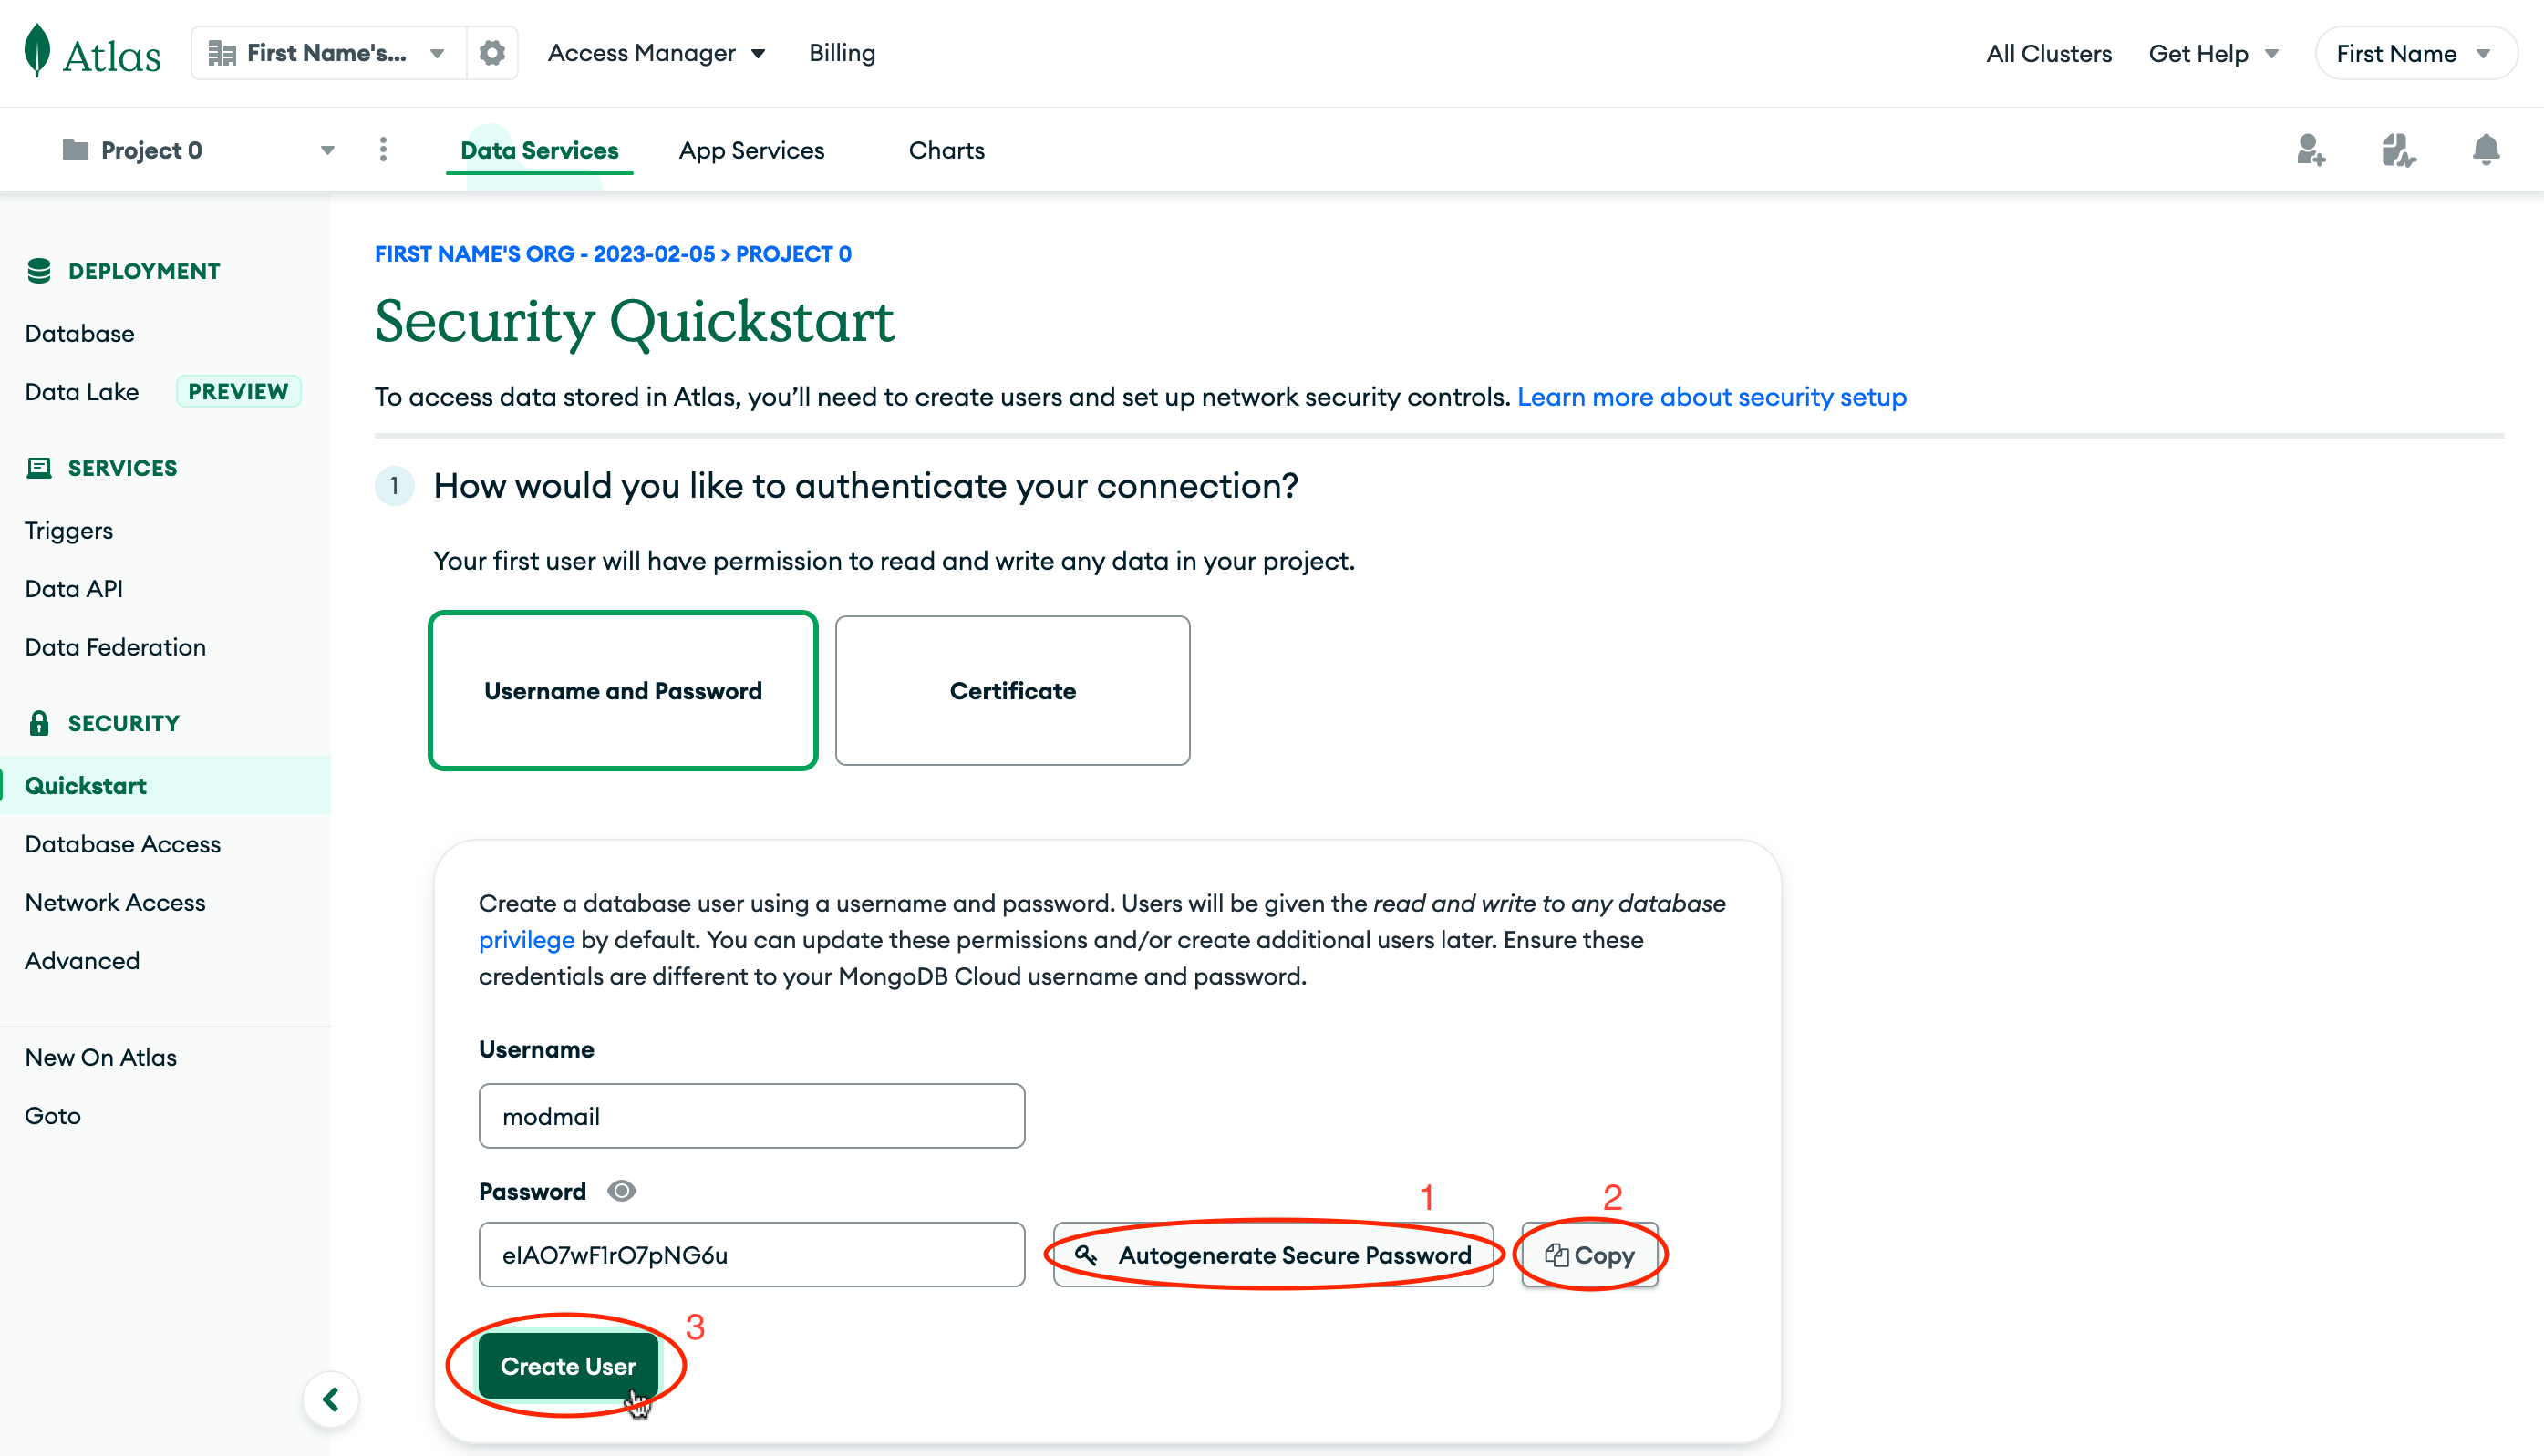Open the Get Help dropdown
This screenshot has height=1456, width=2544.
click(2214, 52)
